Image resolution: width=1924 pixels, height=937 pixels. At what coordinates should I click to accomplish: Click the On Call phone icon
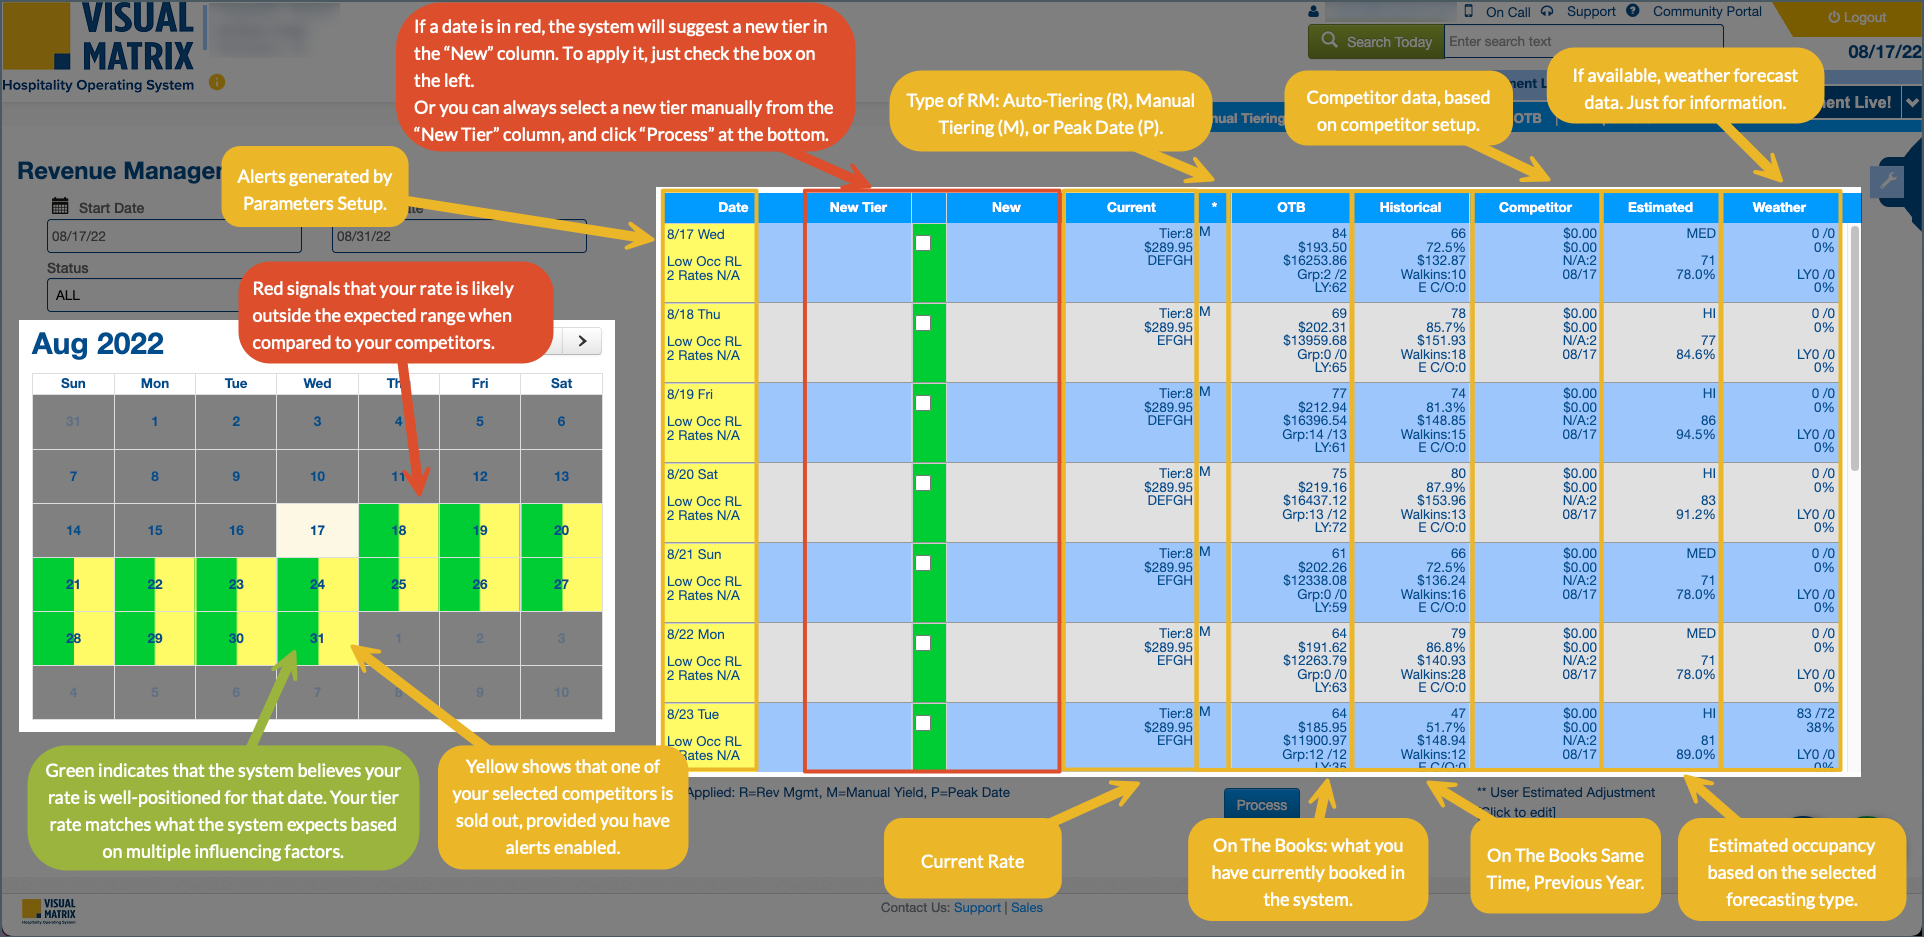[x=1469, y=11]
